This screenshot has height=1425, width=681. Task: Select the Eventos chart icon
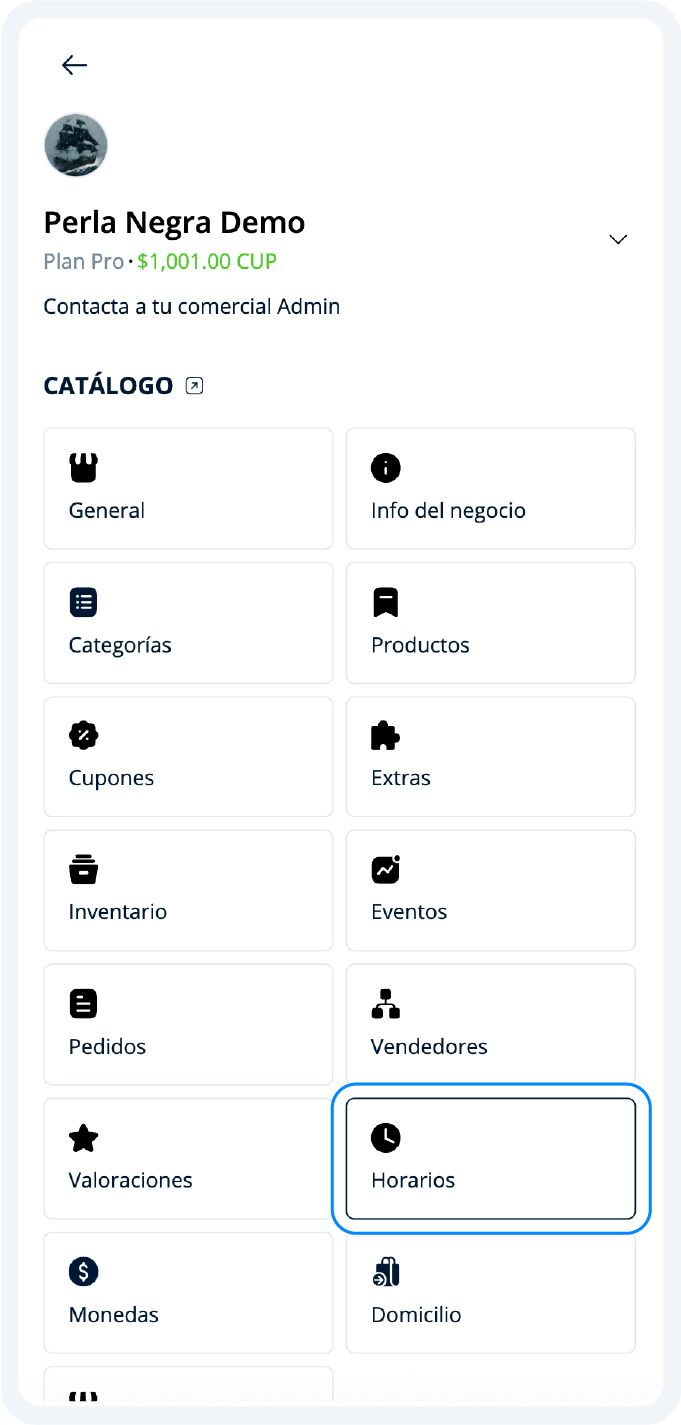tap(386, 869)
